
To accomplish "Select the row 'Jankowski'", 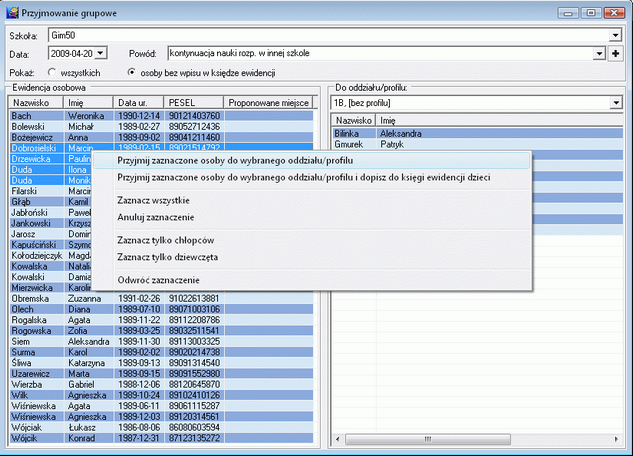I will click(x=51, y=223).
